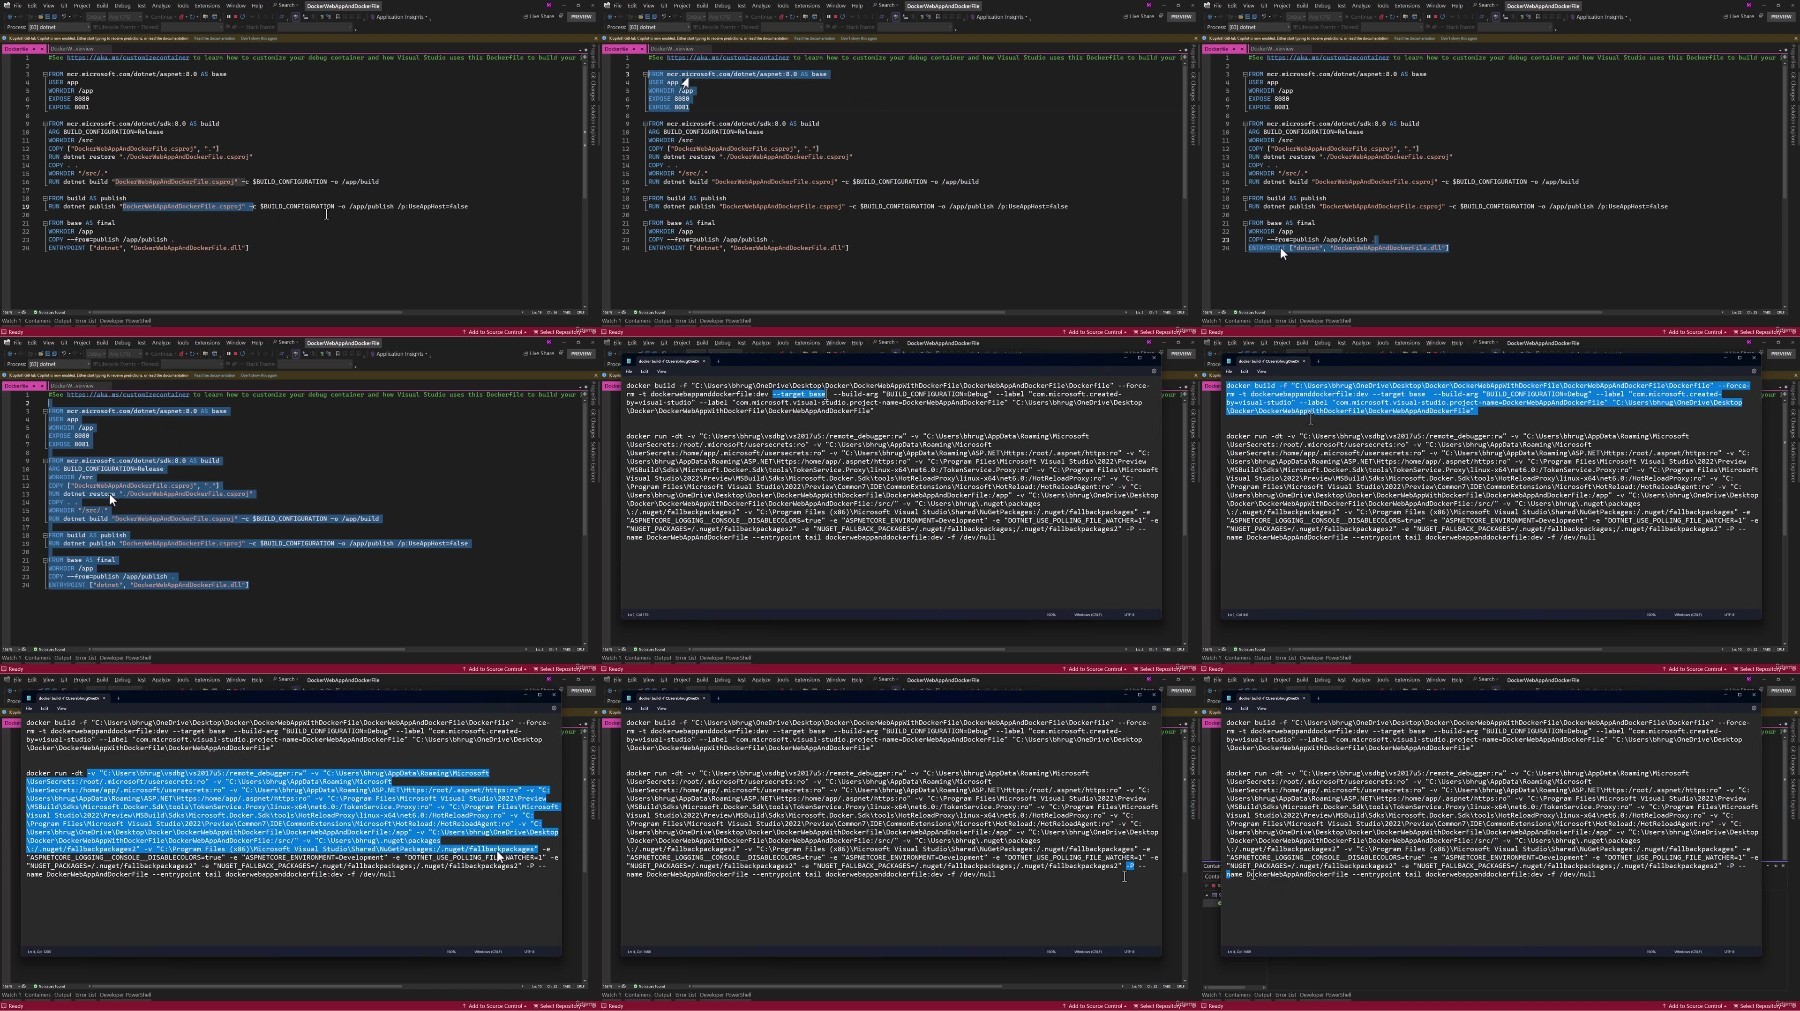
Task: In top-right frame, click the Save All toolbar icon
Action: coord(1254,16)
